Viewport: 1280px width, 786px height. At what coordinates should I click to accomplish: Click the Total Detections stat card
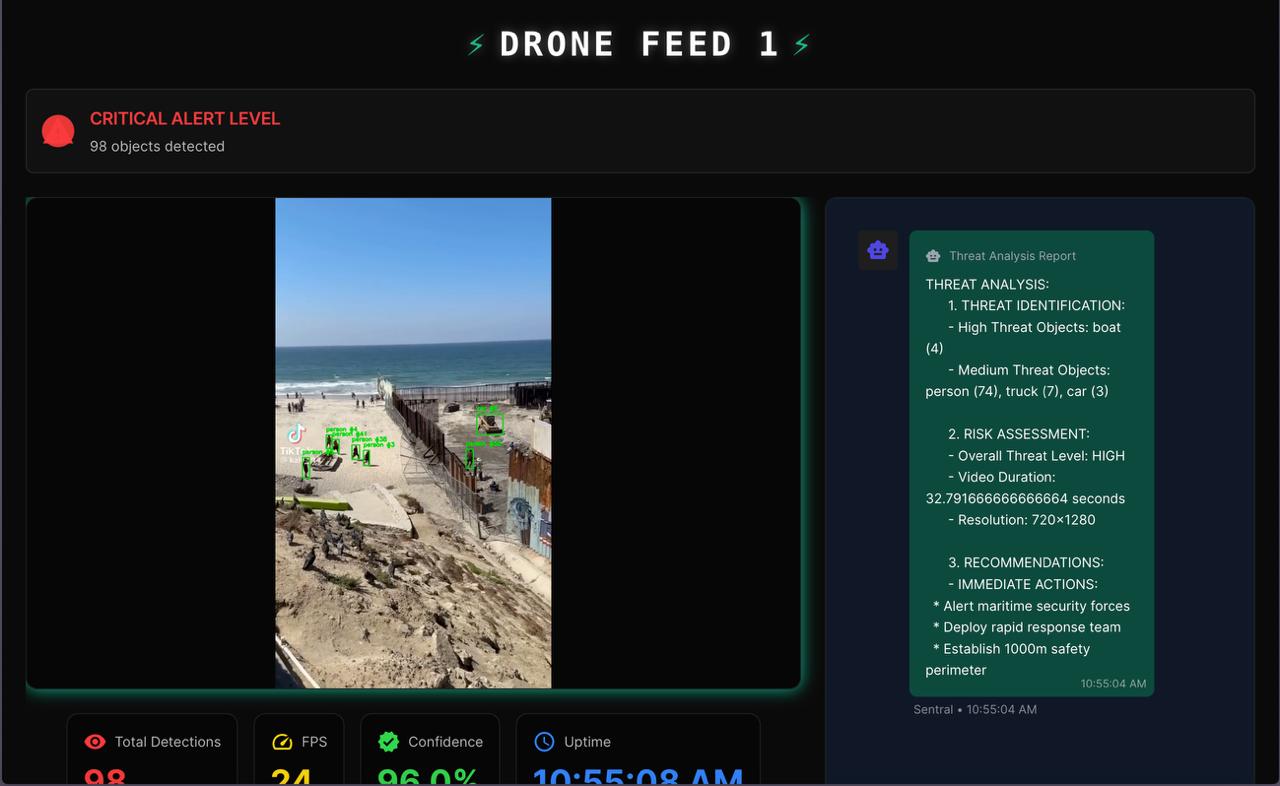pos(152,750)
